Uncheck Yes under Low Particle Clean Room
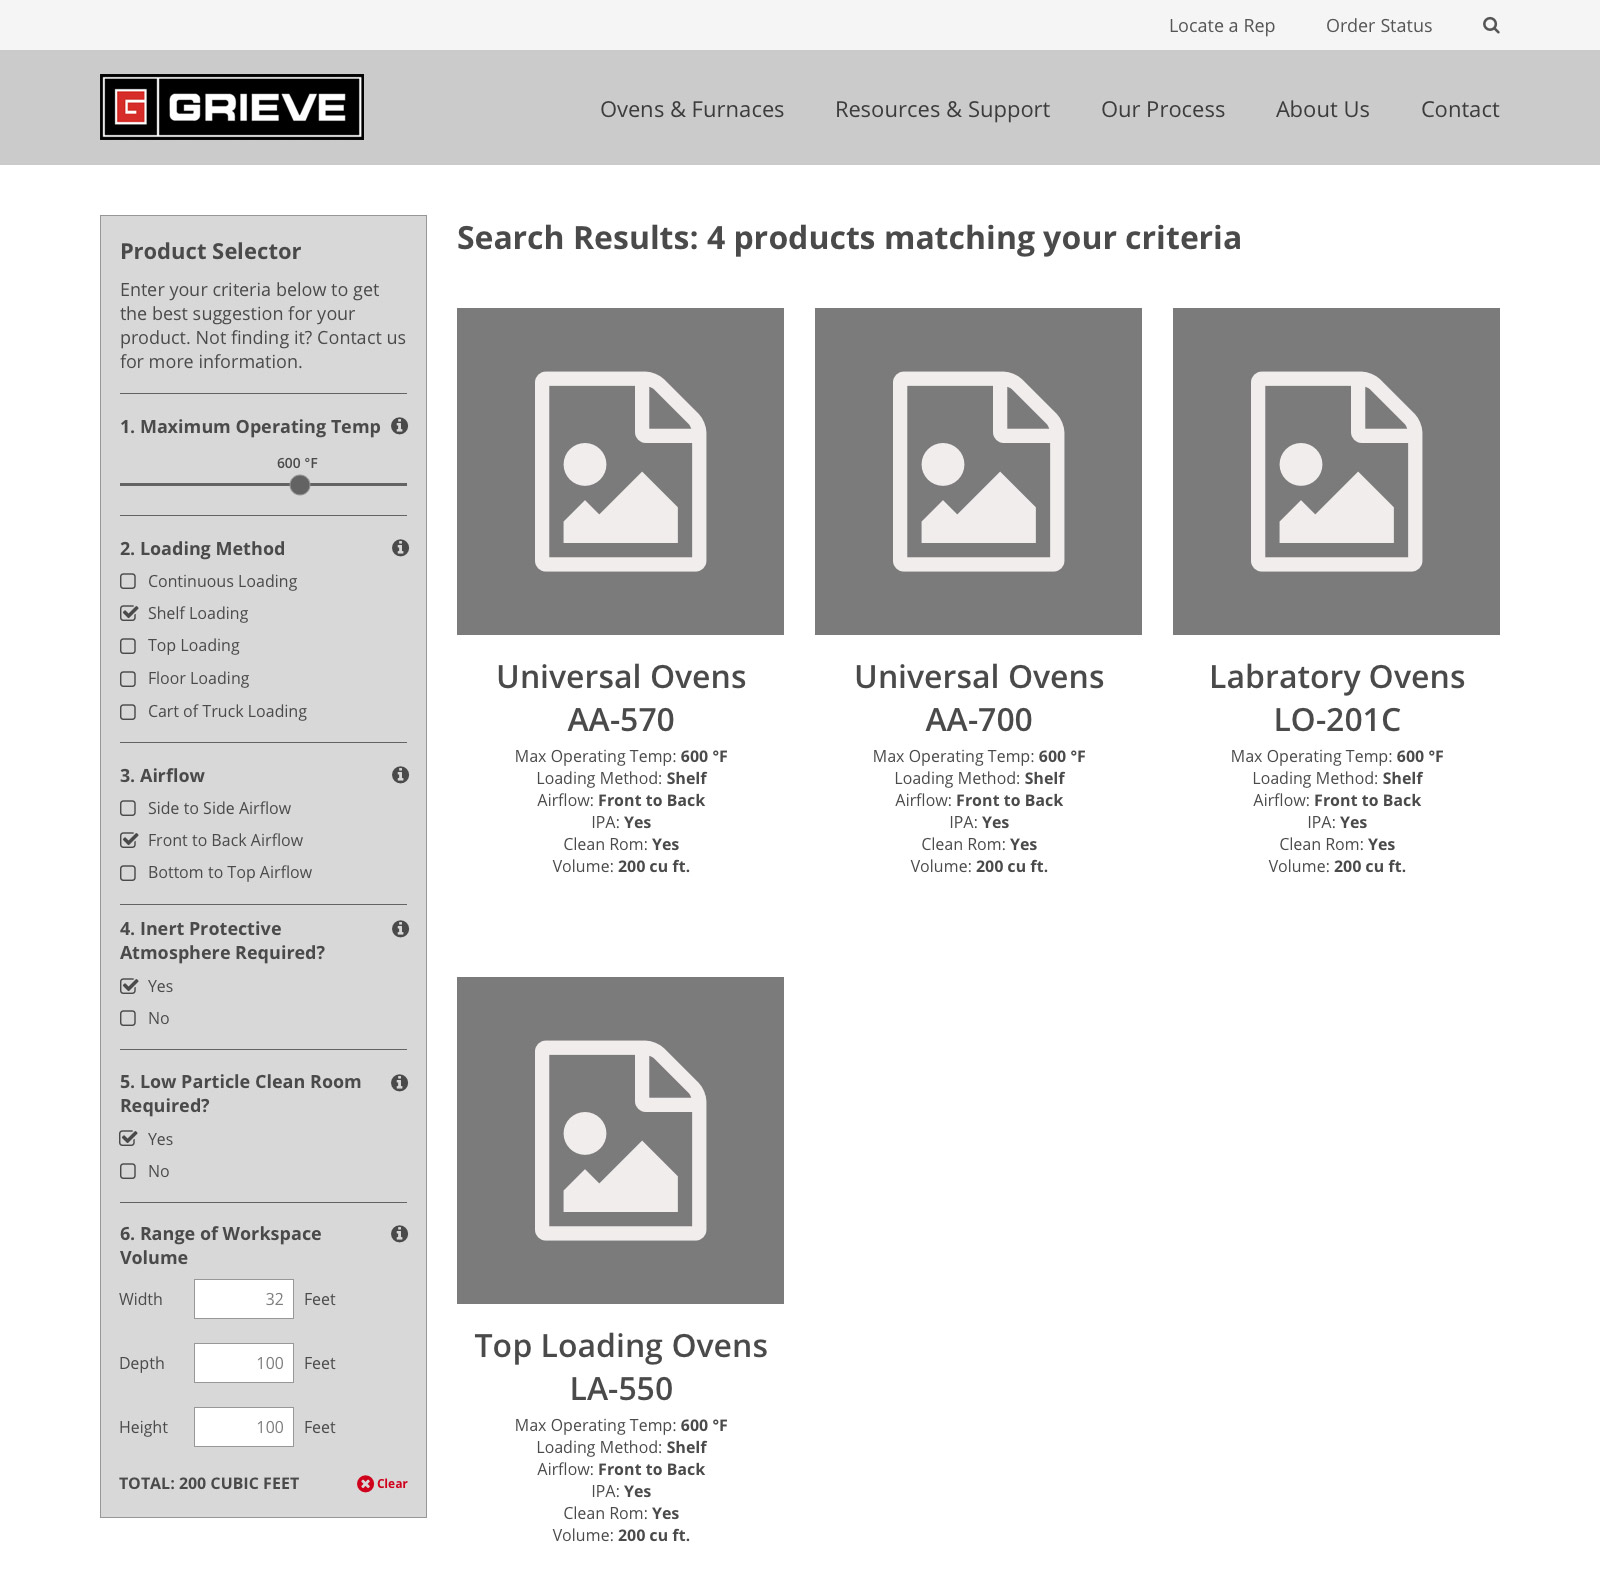 click(x=128, y=1139)
